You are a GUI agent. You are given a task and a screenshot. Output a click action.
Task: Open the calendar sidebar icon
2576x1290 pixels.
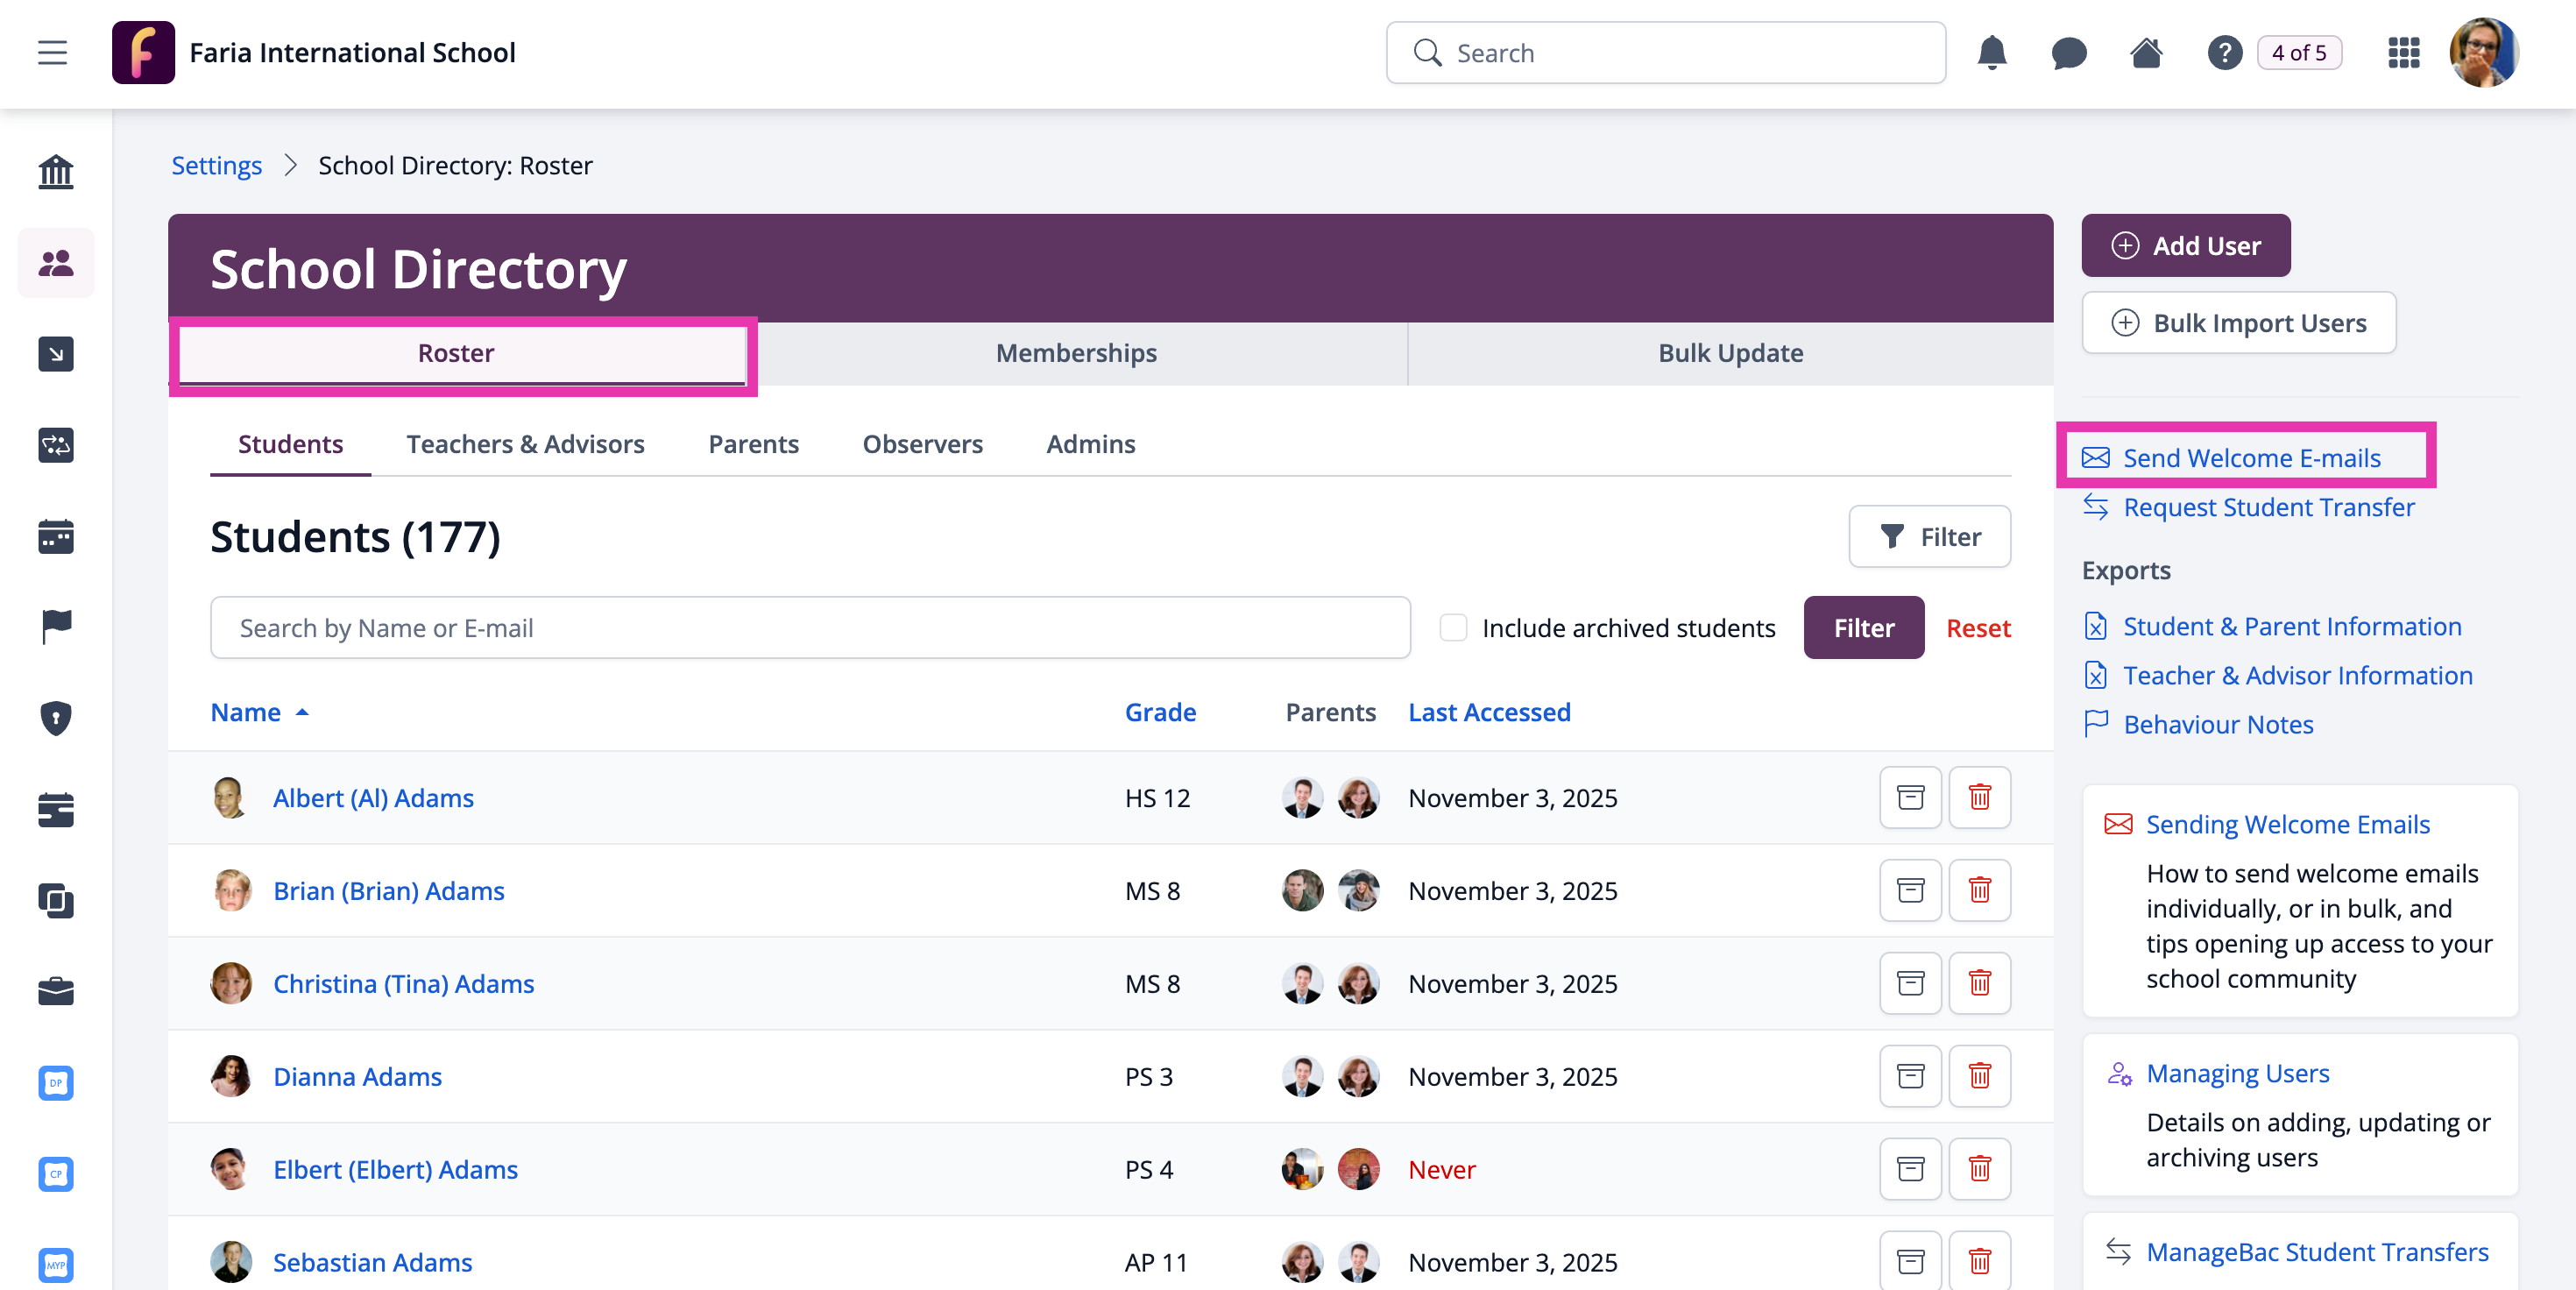tap(56, 536)
